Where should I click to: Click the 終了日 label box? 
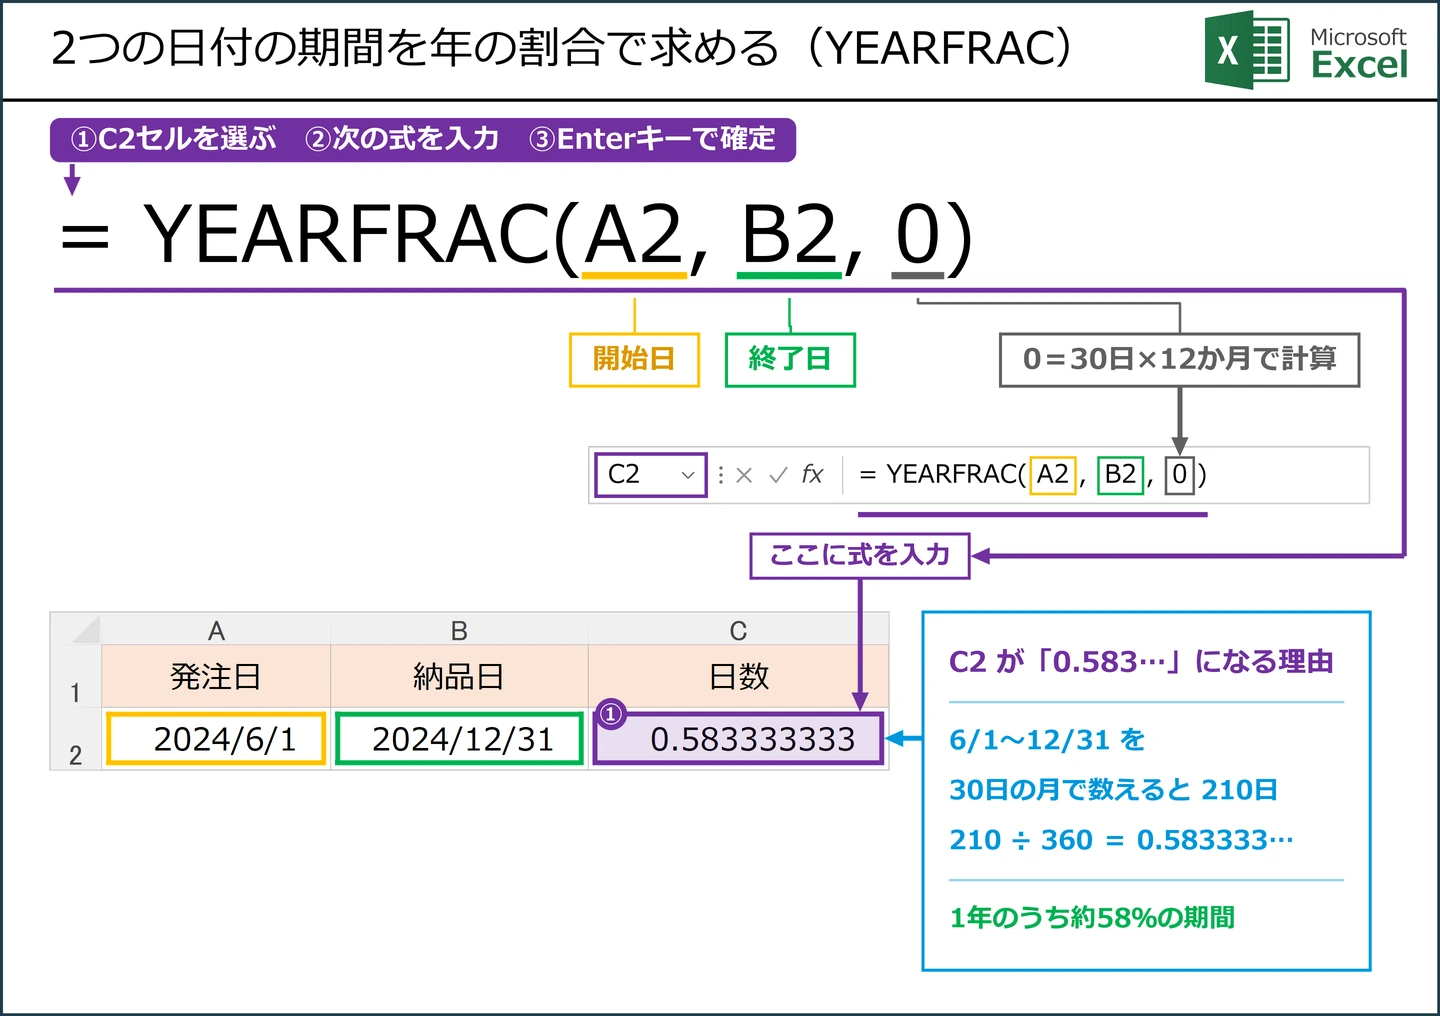pos(790,359)
